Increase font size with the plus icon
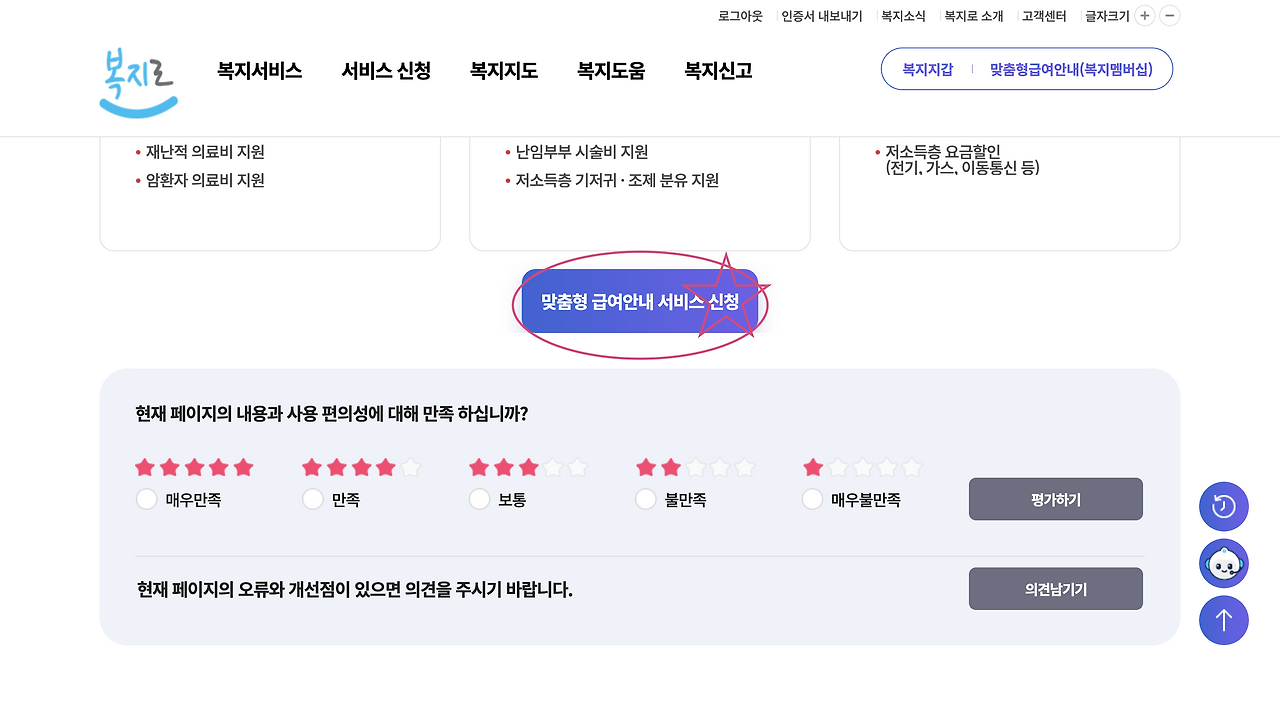This screenshot has width=1280, height=725. (1144, 15)
